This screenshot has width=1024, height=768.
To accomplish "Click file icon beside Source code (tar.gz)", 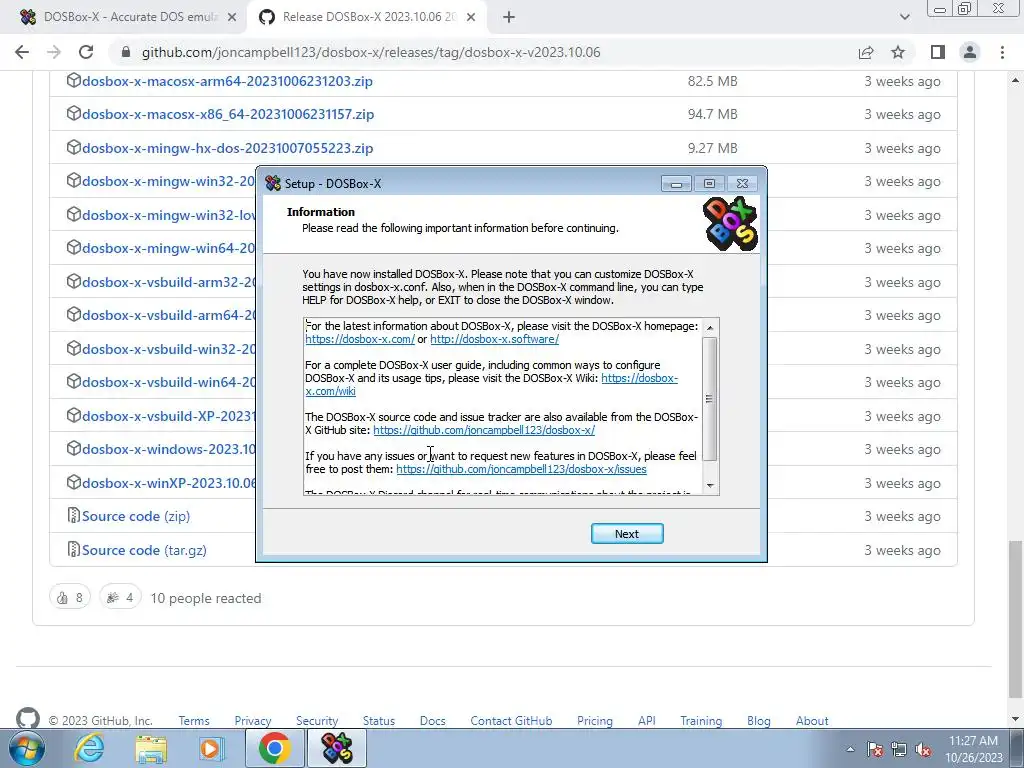I will 74,549.
